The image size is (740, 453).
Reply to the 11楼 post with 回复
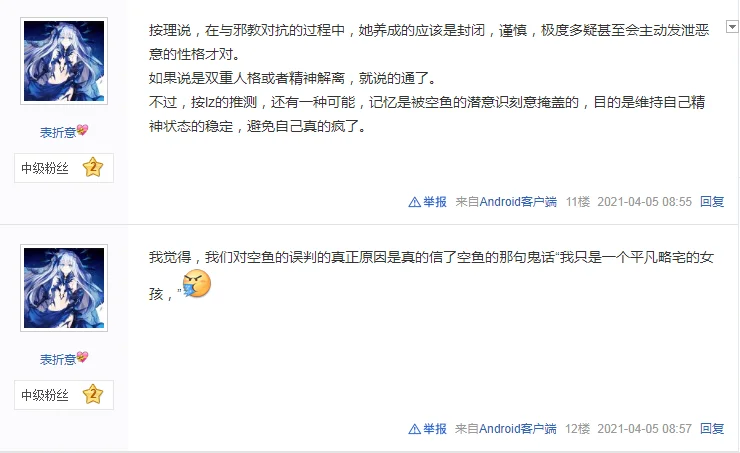click(712, 202)
